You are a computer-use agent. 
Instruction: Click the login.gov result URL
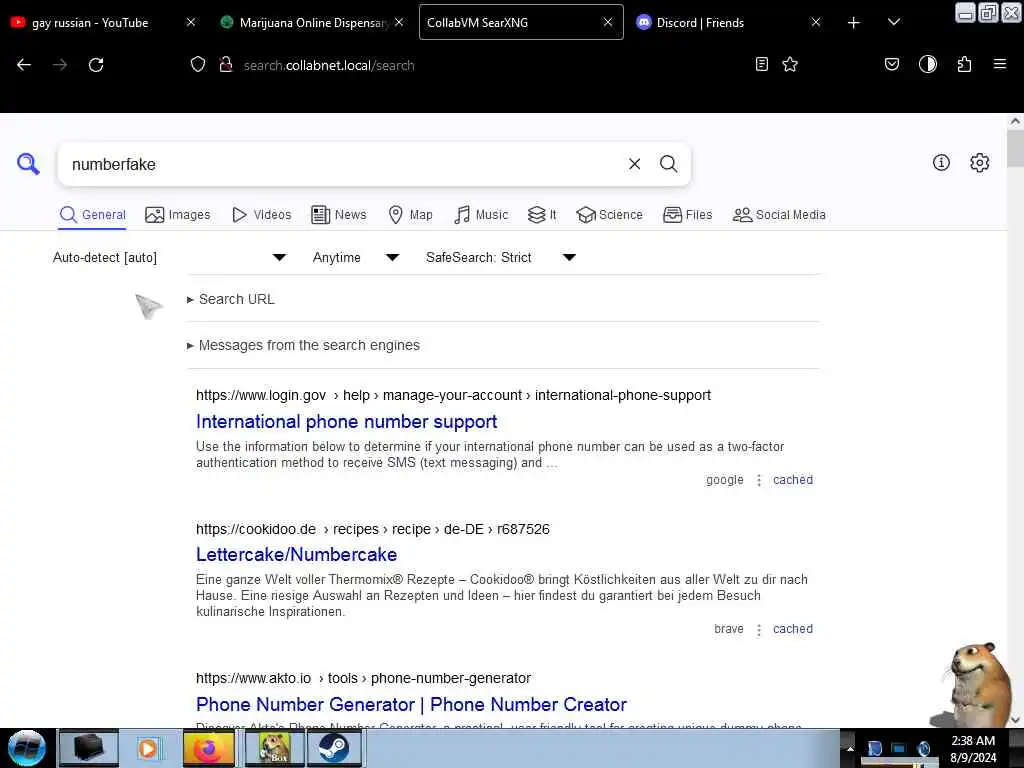click(x=453, y=395)
